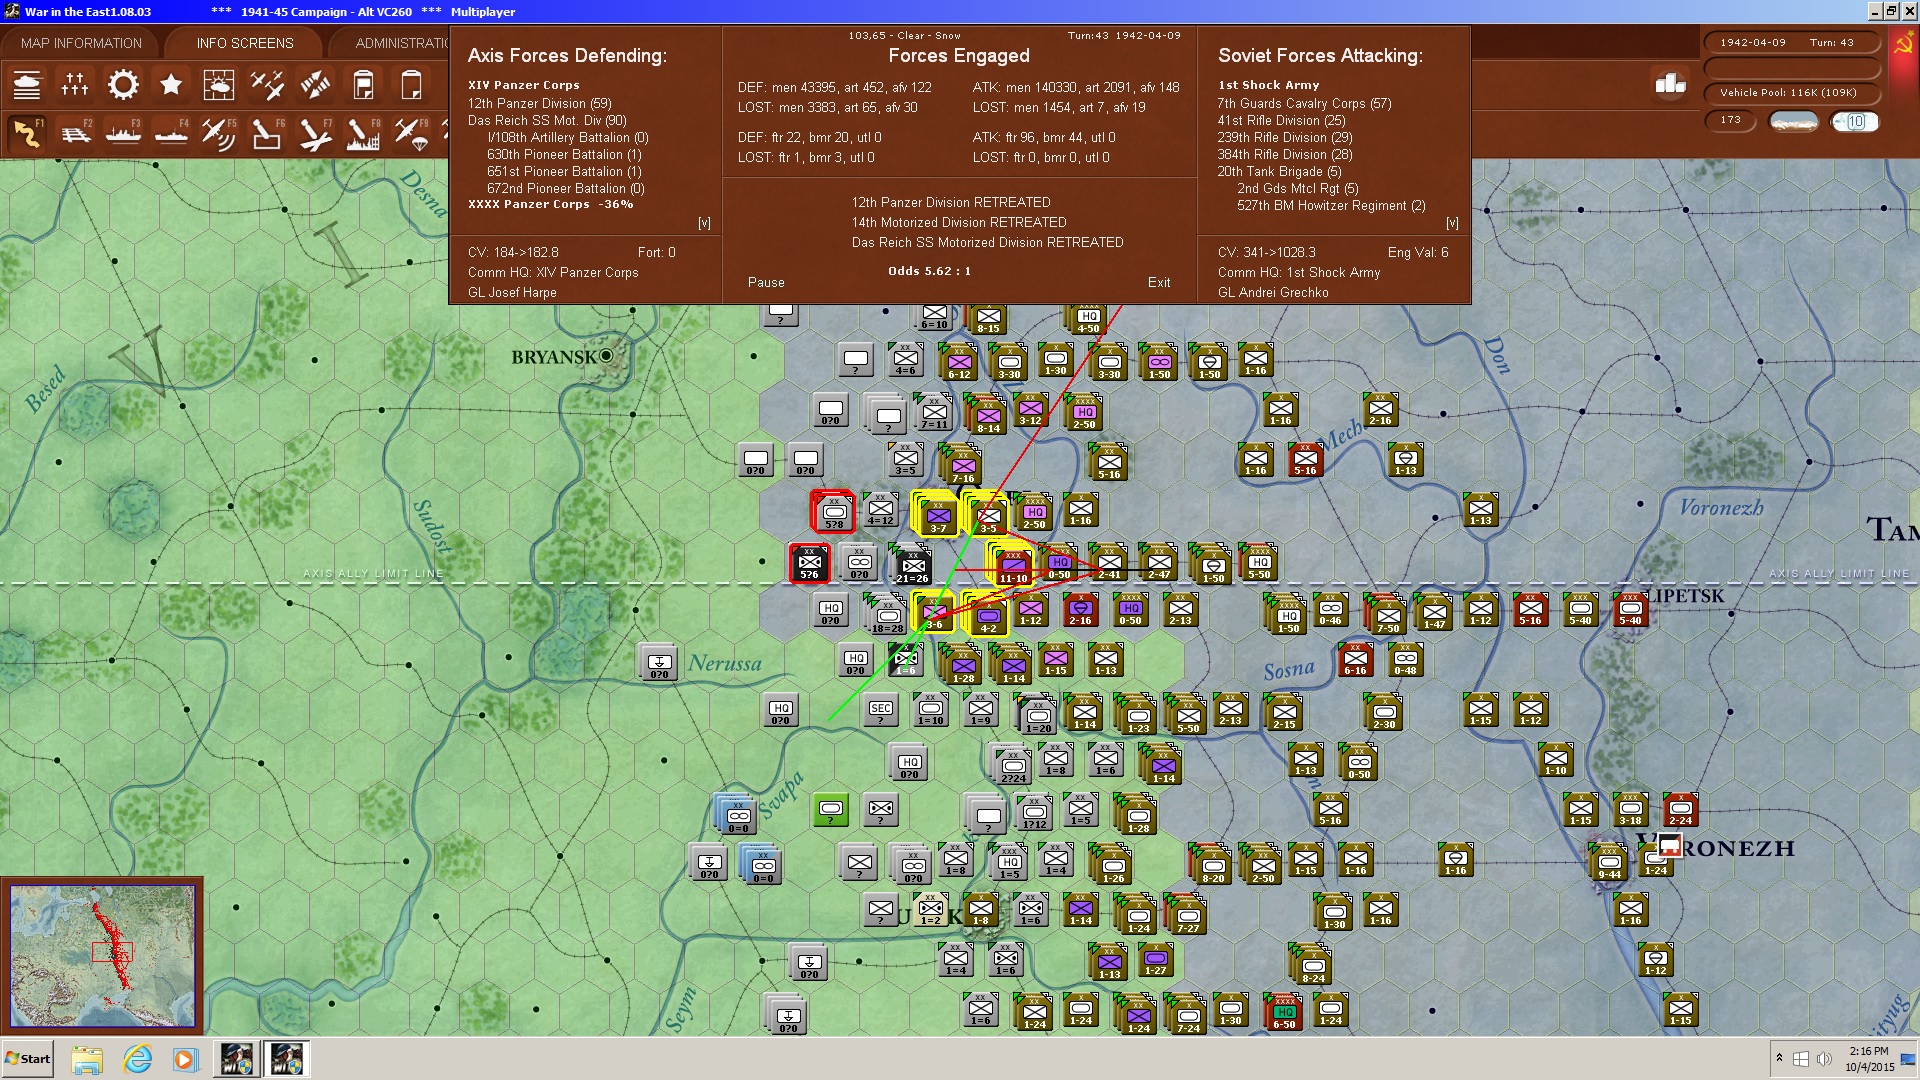The image size is (1920, 1080).
Task: Switch to INFO SCREENS tab
Action: [245, 43]
